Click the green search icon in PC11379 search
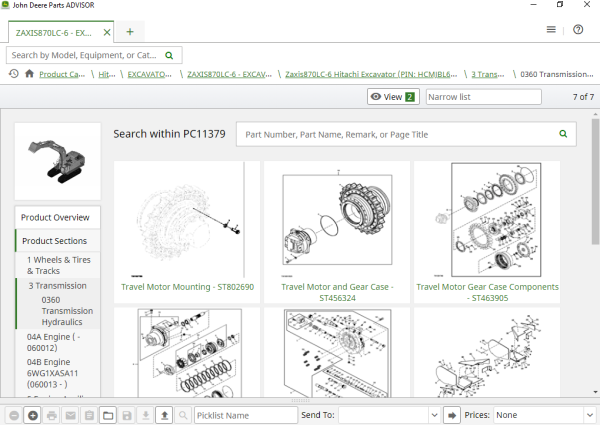Viewport: 600px width, 425px height. tap(563, 134)
